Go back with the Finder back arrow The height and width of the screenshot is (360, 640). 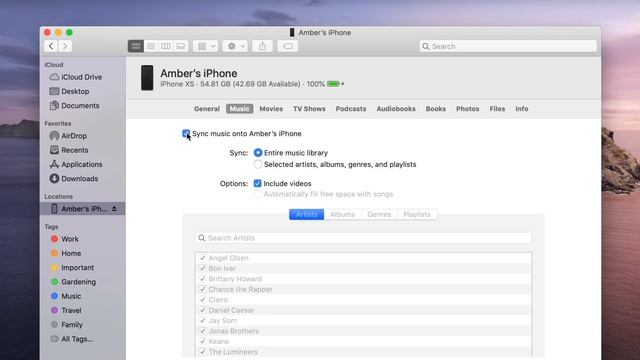pos(51,46)
